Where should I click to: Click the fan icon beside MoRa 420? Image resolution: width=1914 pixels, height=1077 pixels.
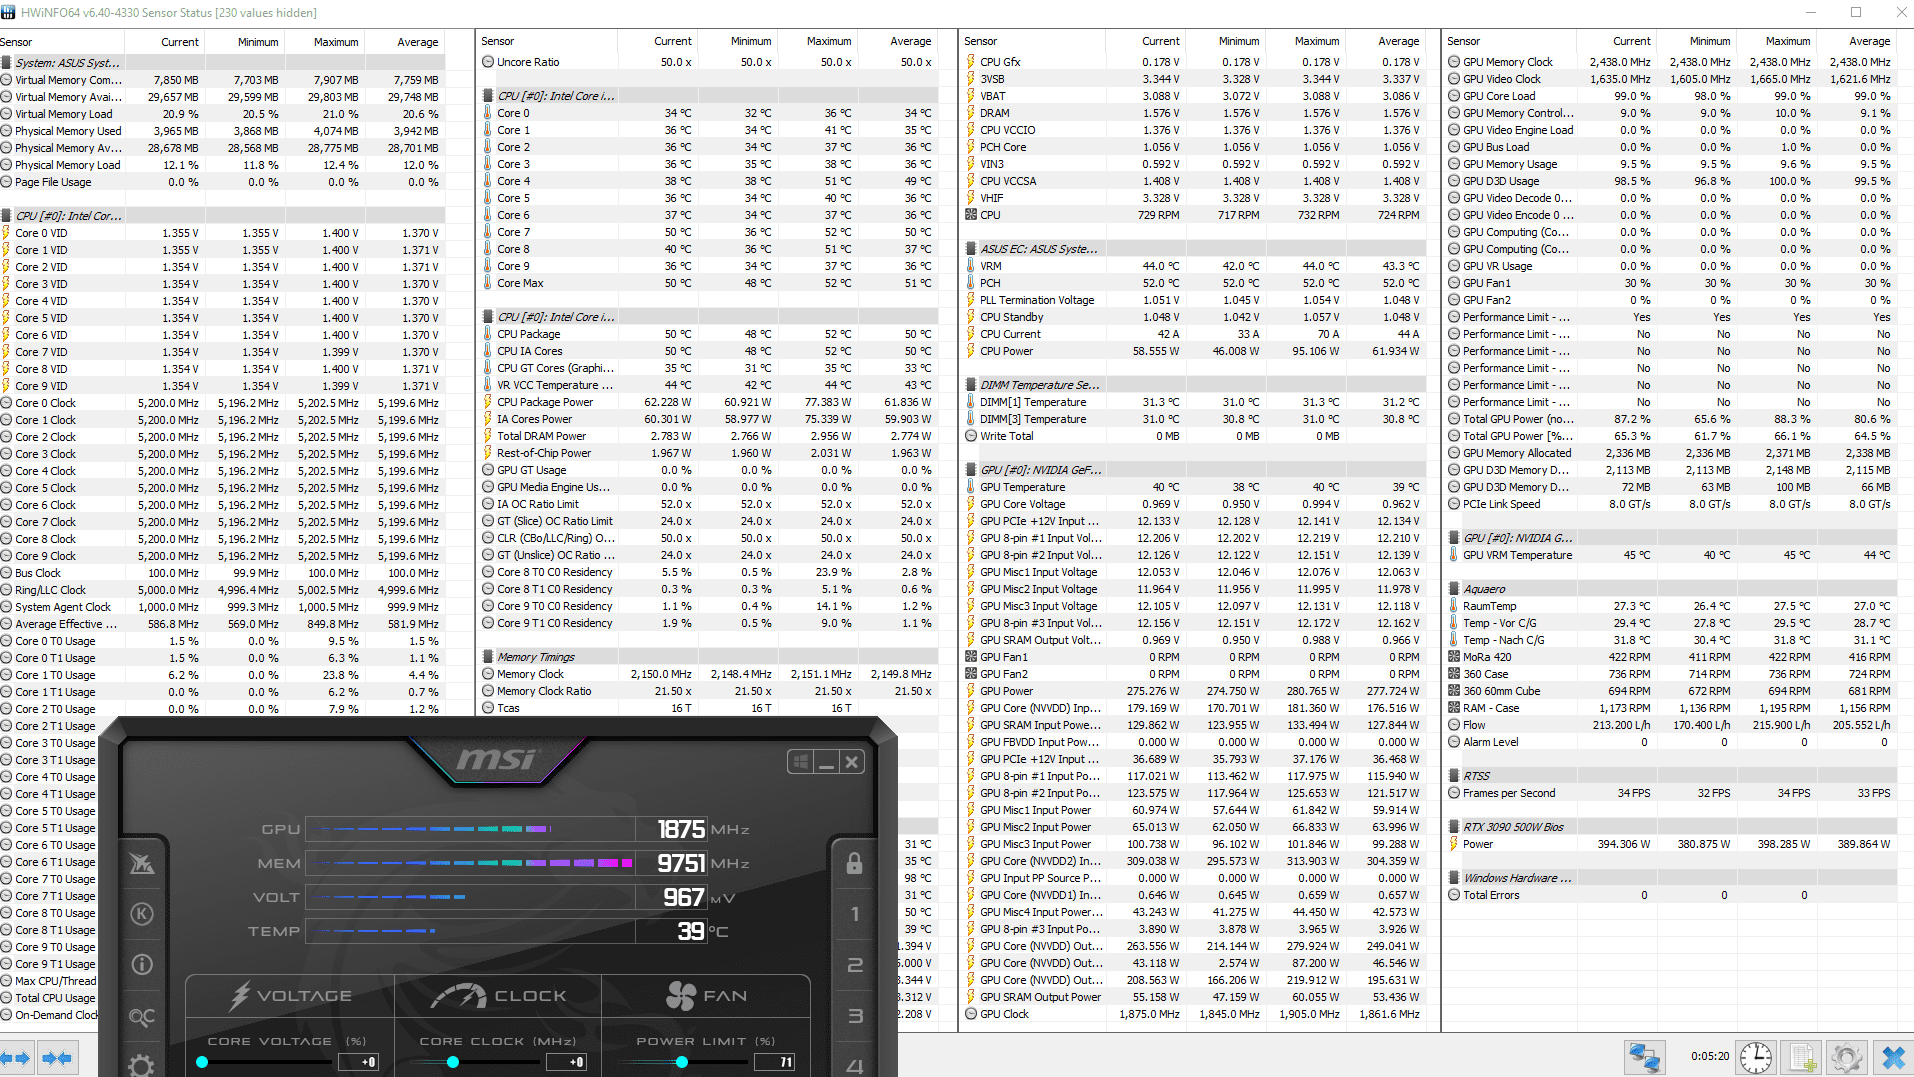1454,657
